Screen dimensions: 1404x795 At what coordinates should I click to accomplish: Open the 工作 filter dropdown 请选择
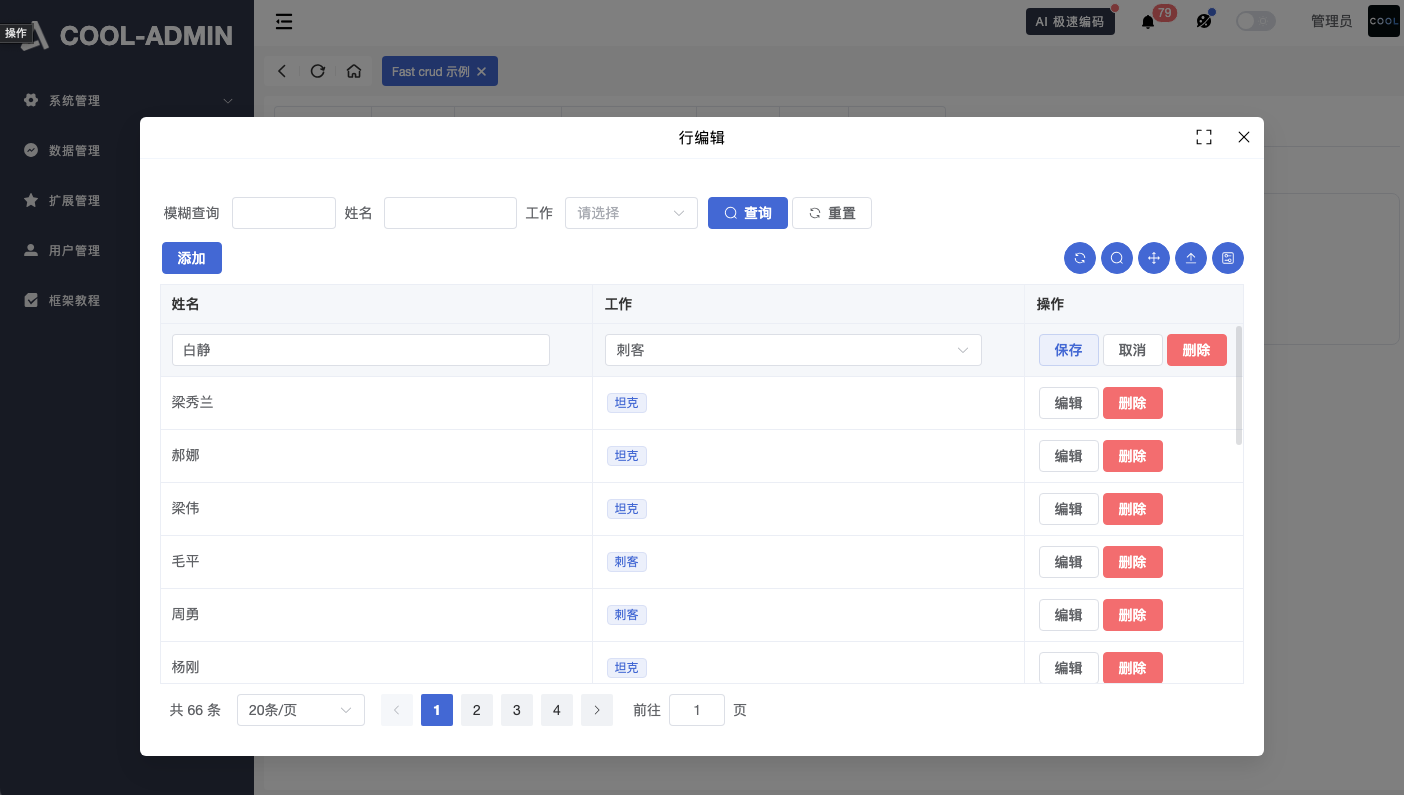pyautogui.click(x=631, y=213)
